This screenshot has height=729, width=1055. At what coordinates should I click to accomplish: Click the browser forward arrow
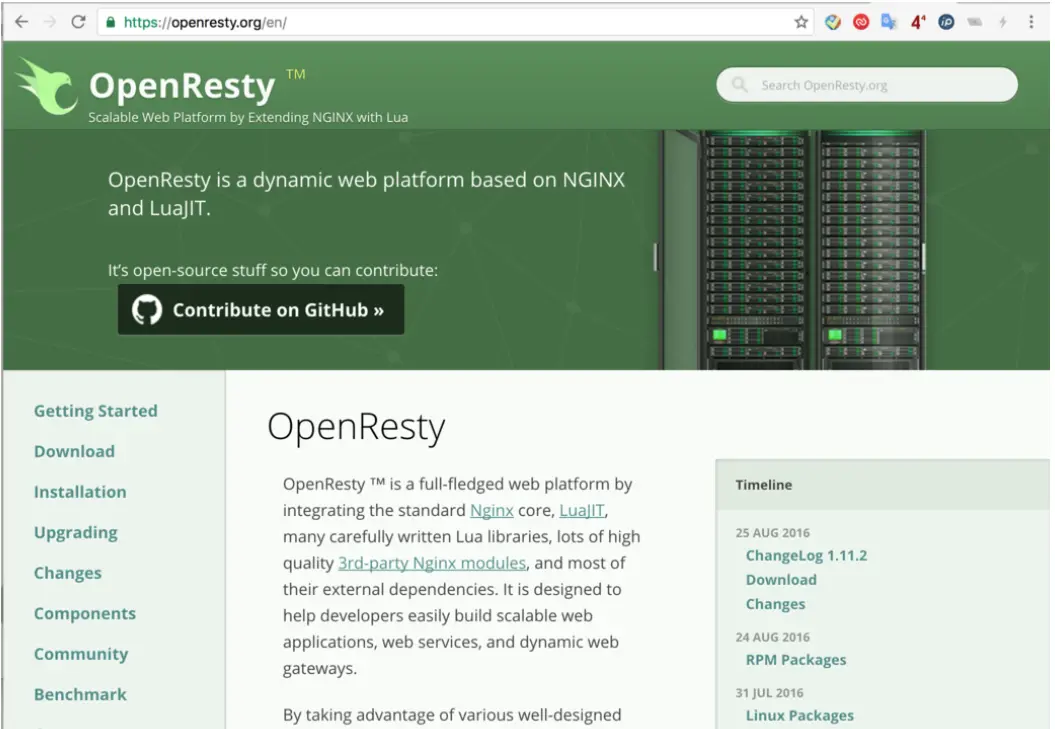(50, 22)
